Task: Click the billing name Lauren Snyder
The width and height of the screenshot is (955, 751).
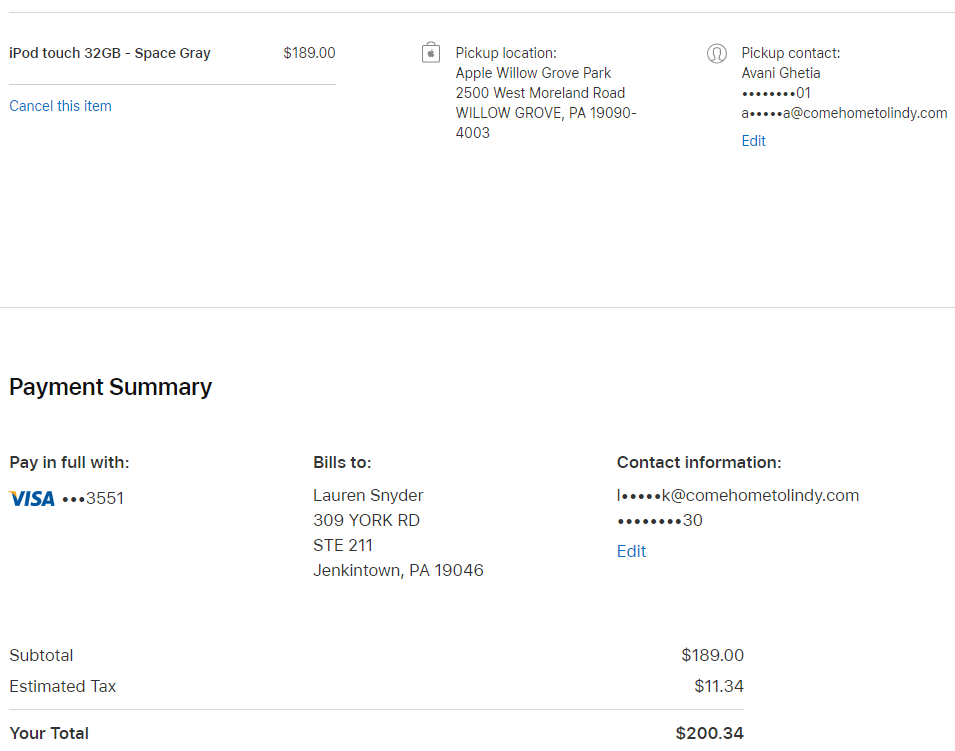Action: [x=368, y=495]
